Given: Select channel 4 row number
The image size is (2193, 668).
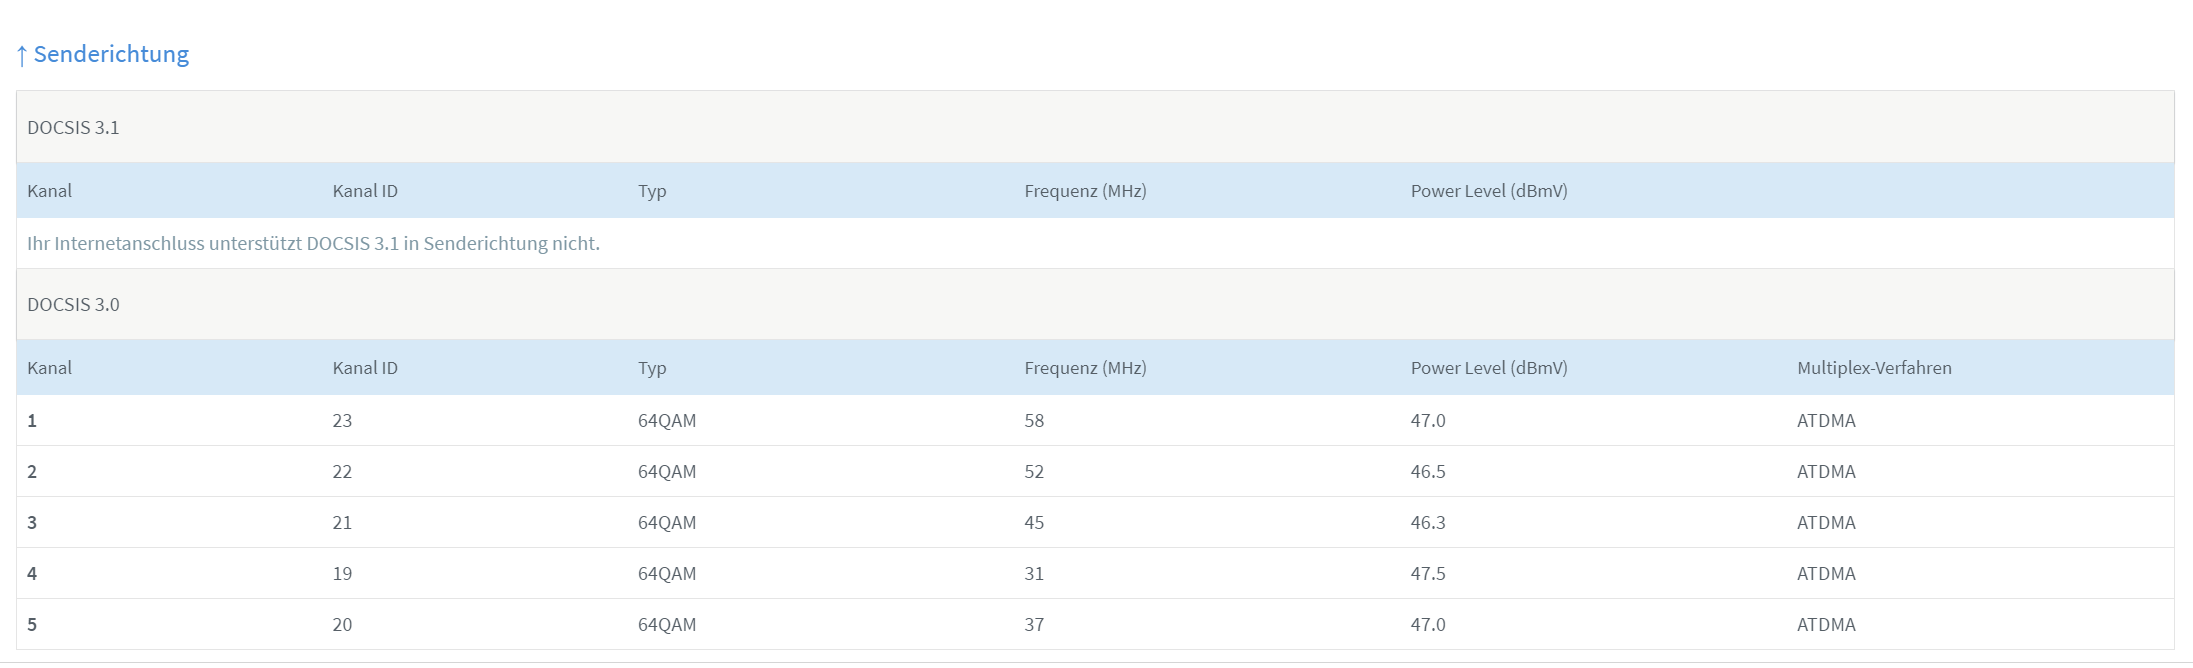Looking at the screenshot, I should pyautogui.click(x=32, y=574).
